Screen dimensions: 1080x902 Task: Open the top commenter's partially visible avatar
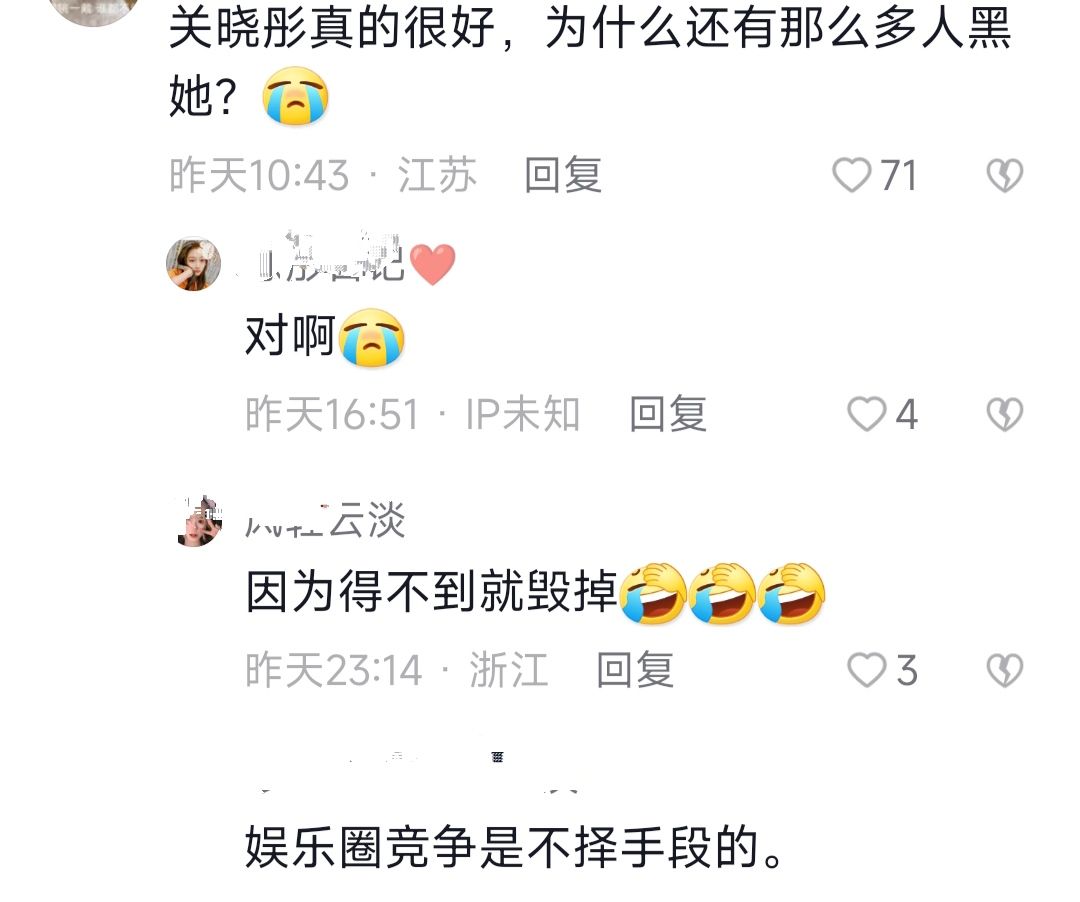click(95, 10)
